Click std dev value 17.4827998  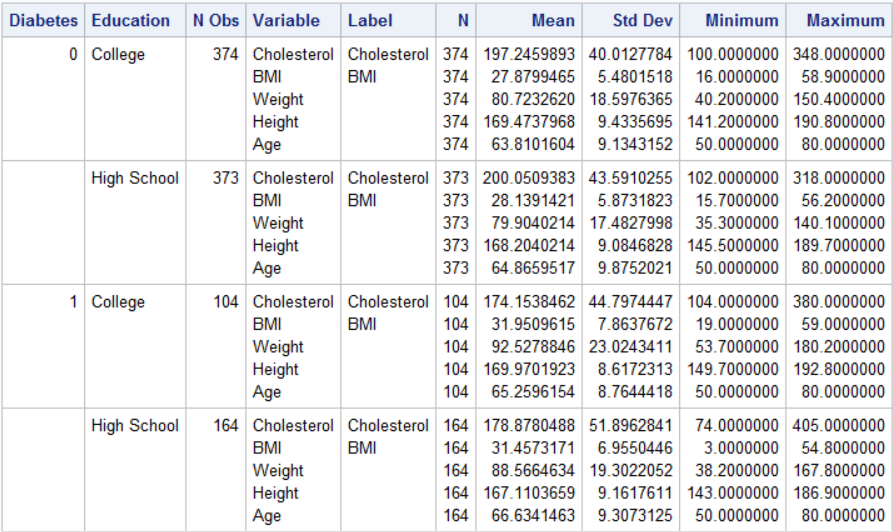[630, 223]
